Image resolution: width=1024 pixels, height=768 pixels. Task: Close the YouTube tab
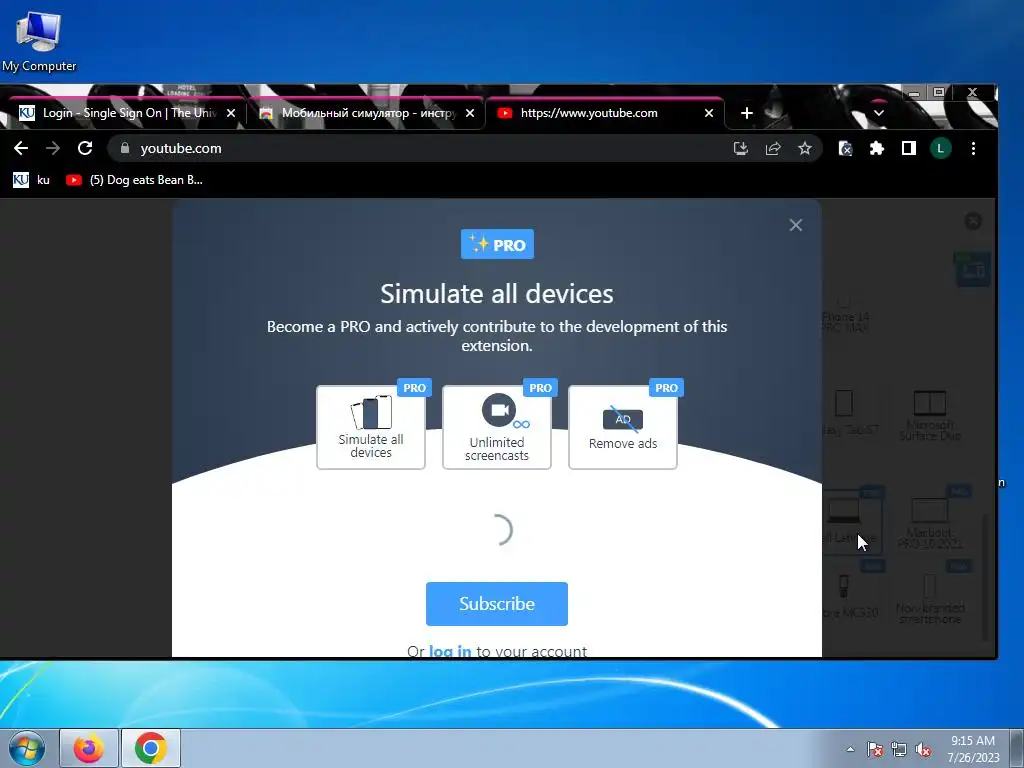pyautogui.click(x=709, y=113)
